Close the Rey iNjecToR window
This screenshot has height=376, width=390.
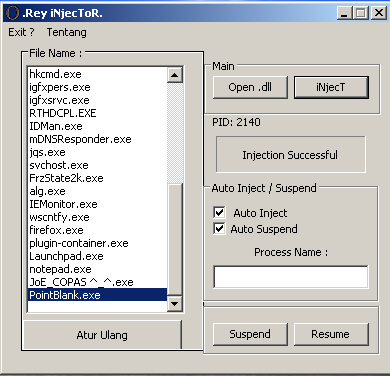coord(379,13)
